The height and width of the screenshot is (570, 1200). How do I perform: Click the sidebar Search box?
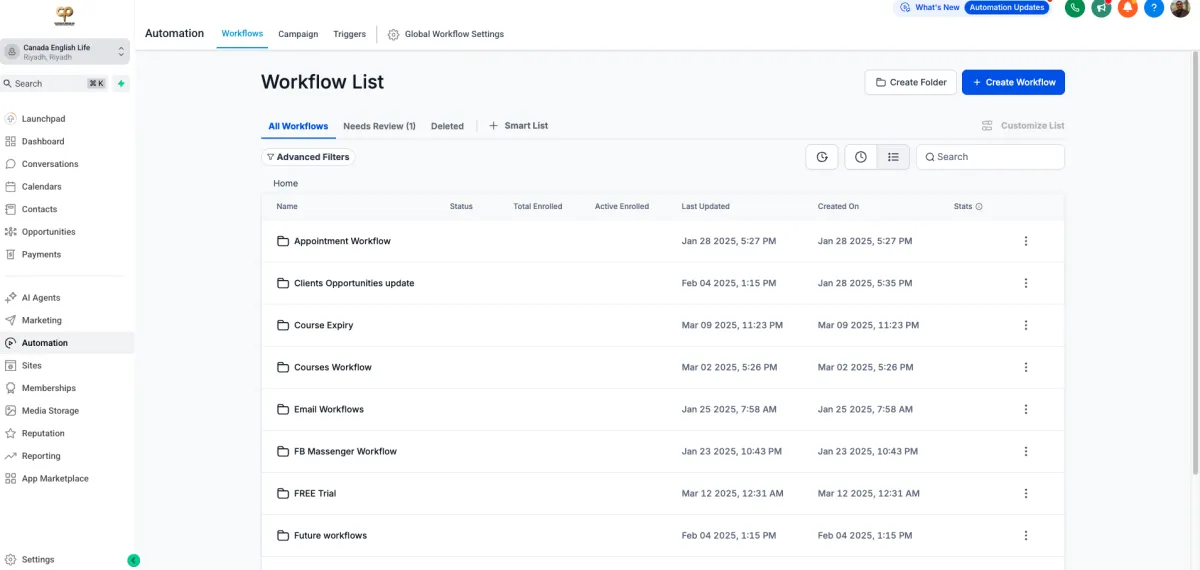click(x=54, y=84)
